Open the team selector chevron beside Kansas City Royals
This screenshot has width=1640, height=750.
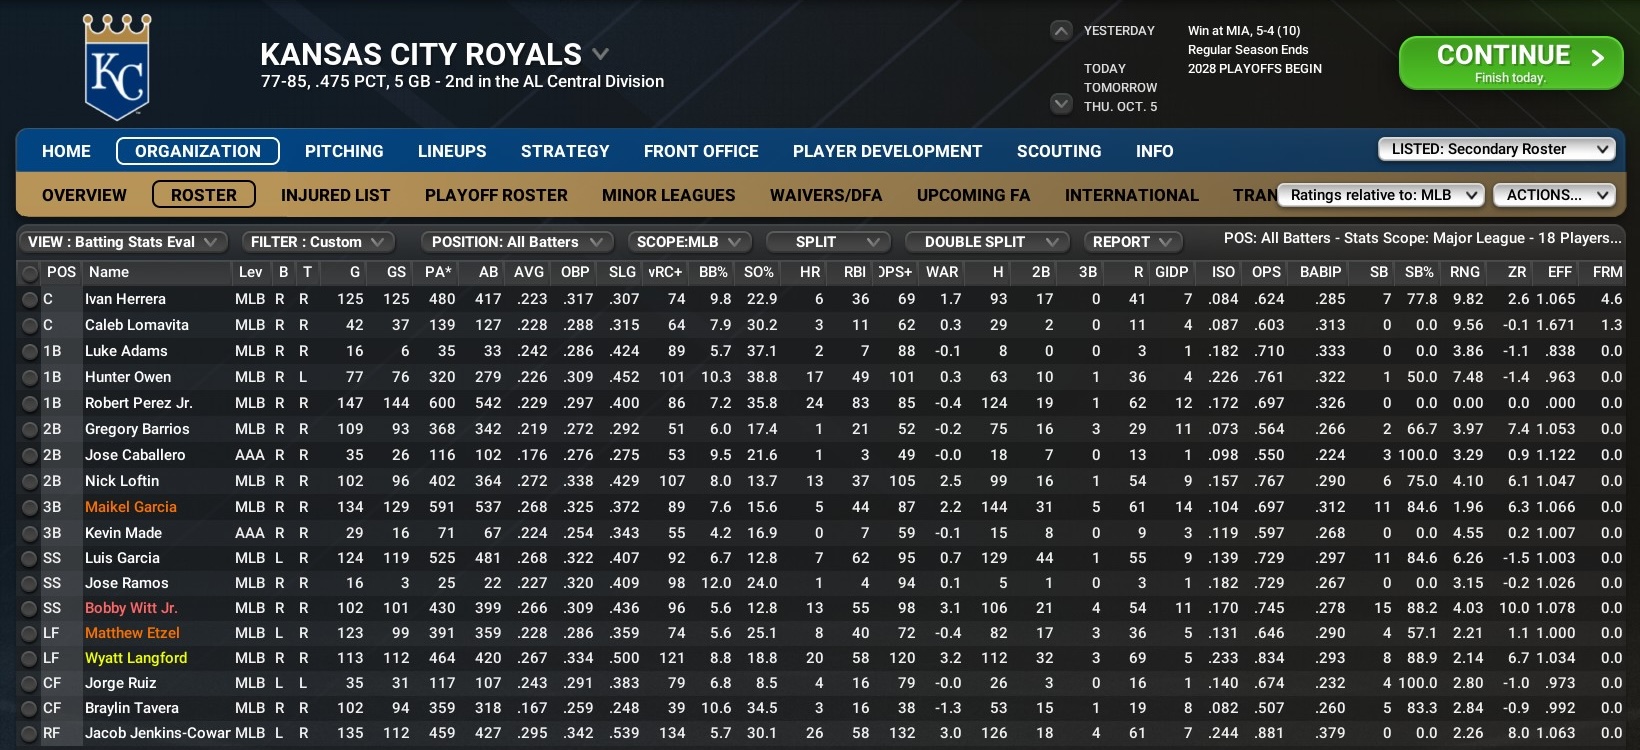pos(601,54)
